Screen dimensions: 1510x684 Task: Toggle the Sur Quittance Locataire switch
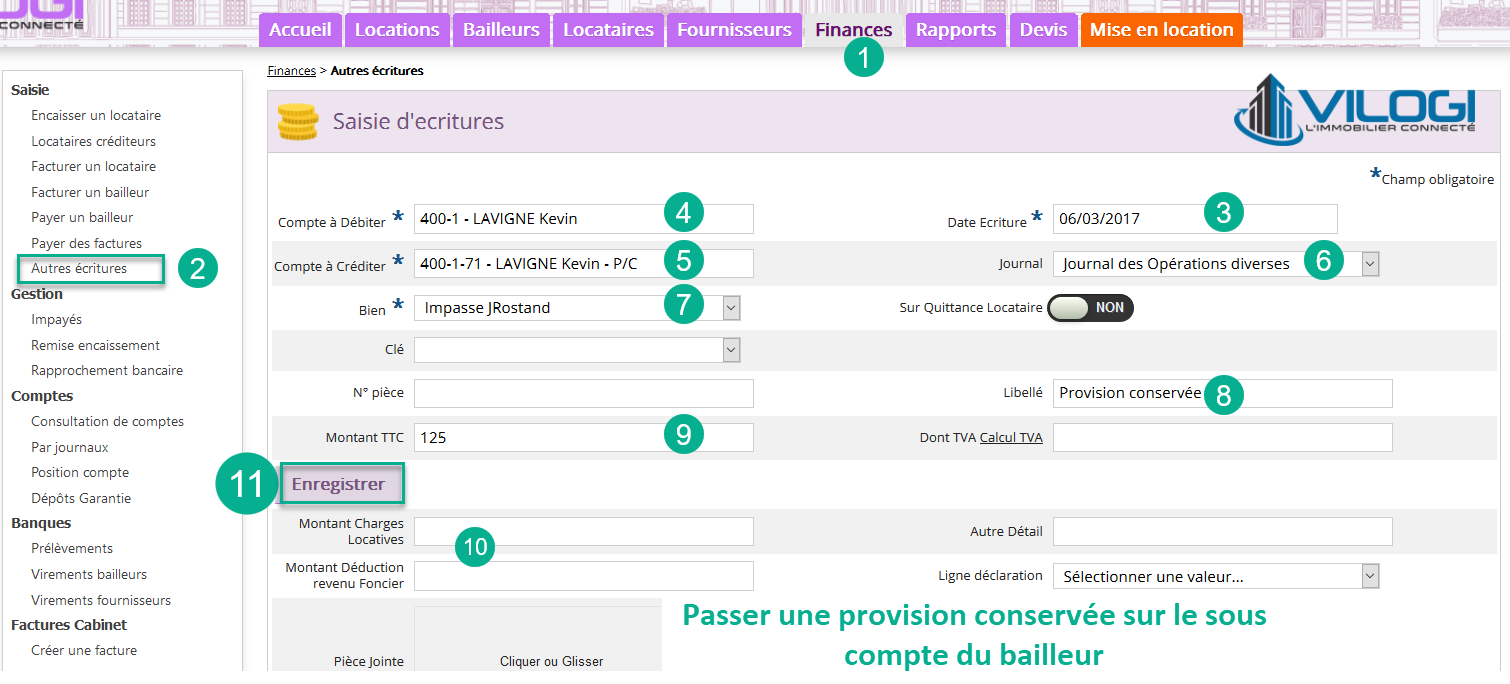point(1091,308)
